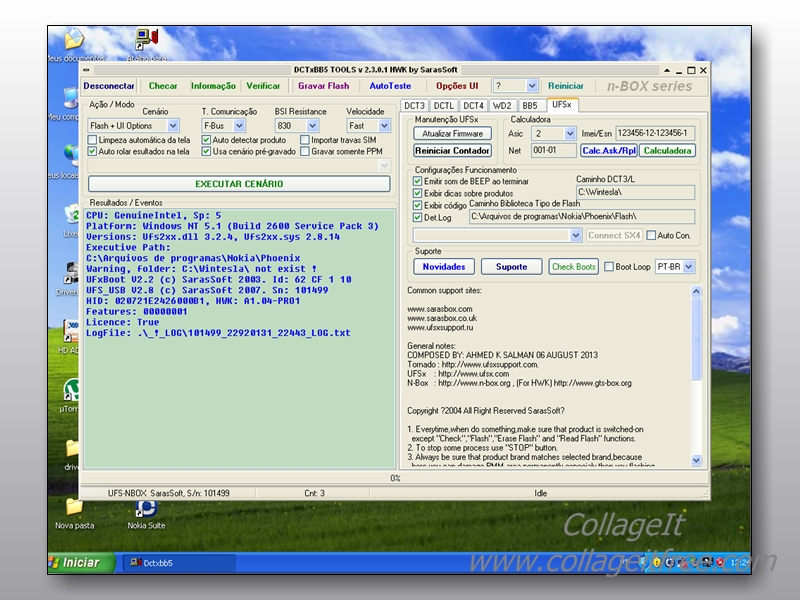The image size is (800, 600).
Task: Click the red shield security alert tray icon
Action: click(720, 562)
